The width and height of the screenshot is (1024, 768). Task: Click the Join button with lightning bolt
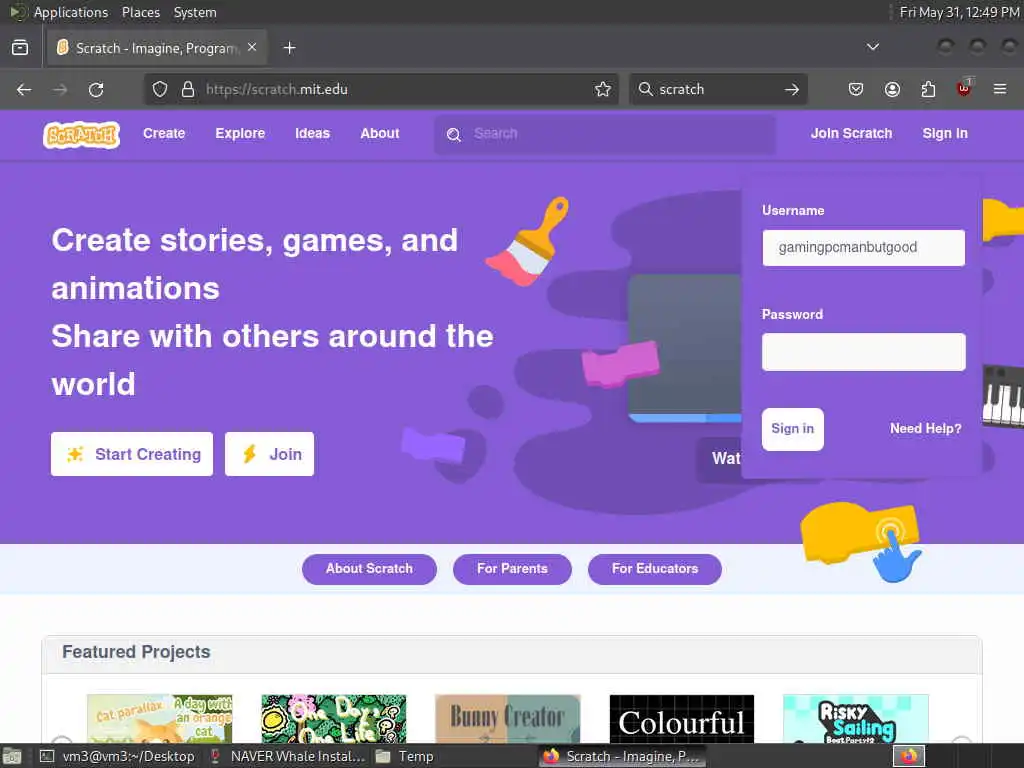coord(269,454)
